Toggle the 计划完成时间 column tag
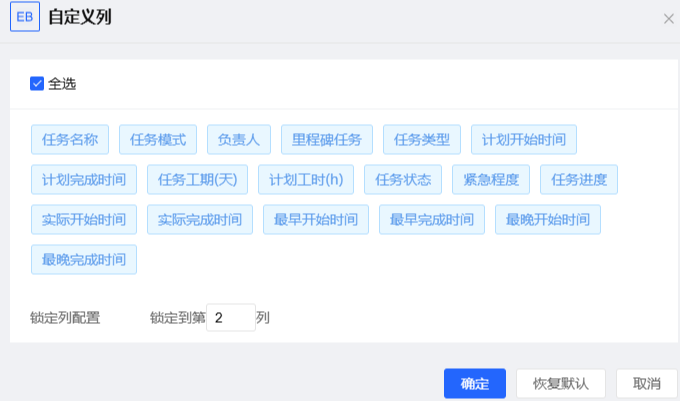 [84, 179]
